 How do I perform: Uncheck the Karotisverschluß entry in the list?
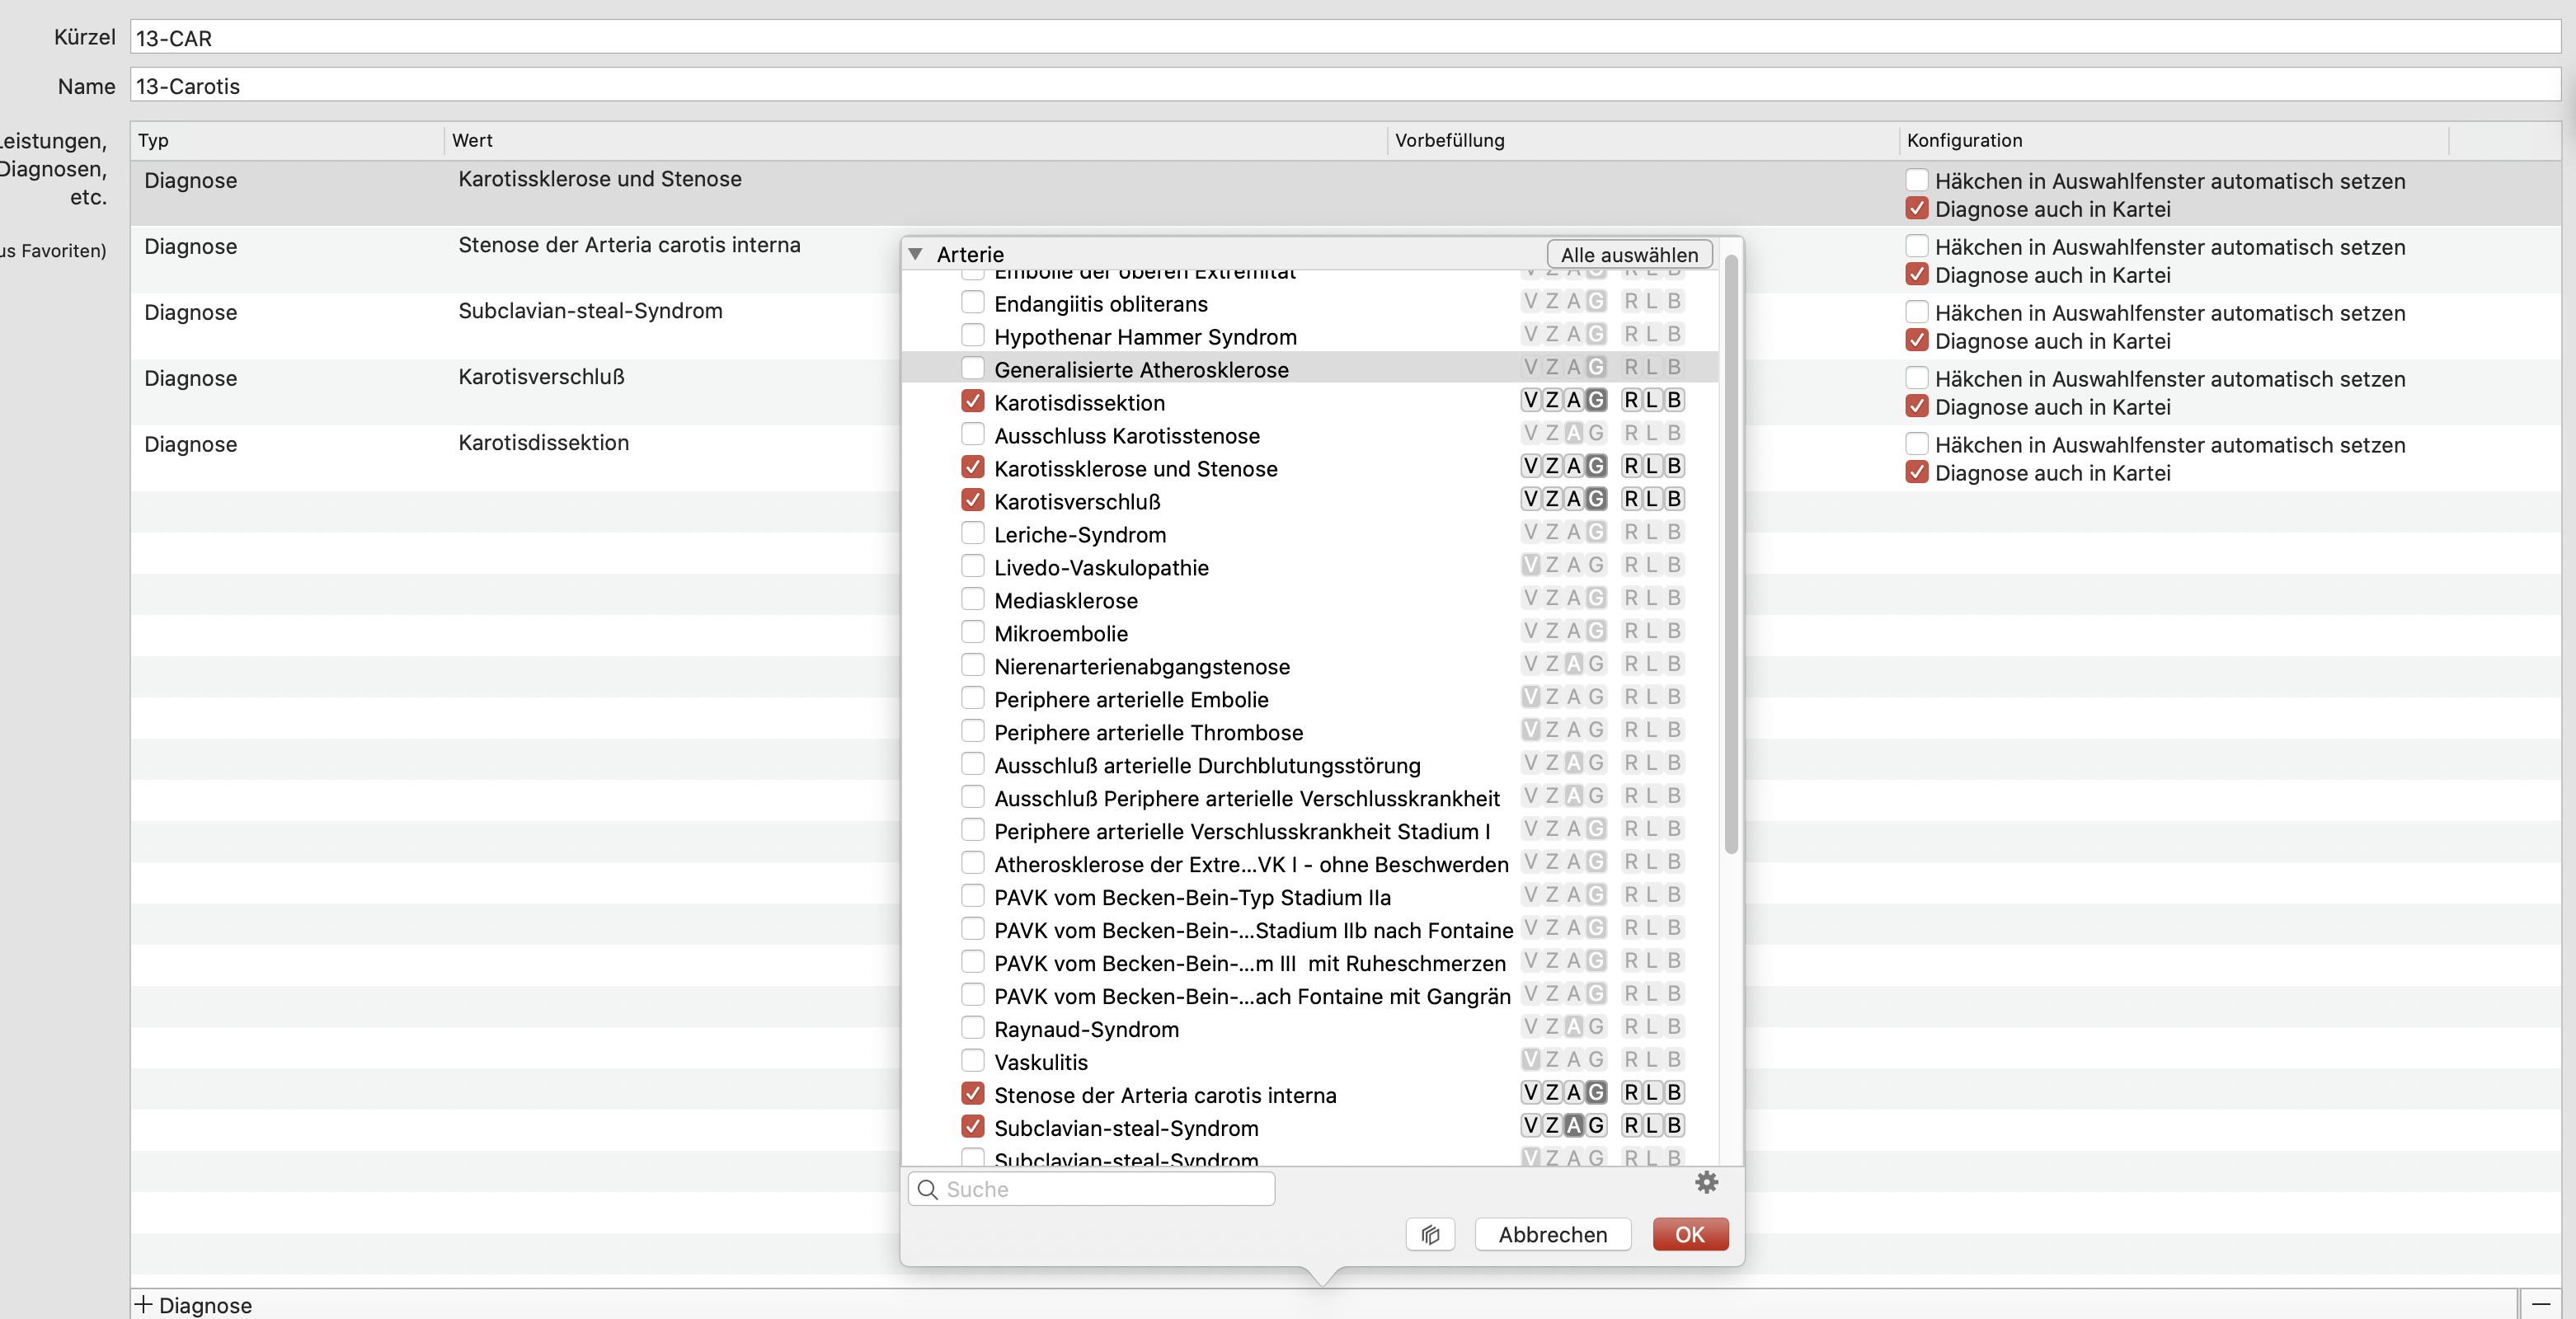pos(972,500)
